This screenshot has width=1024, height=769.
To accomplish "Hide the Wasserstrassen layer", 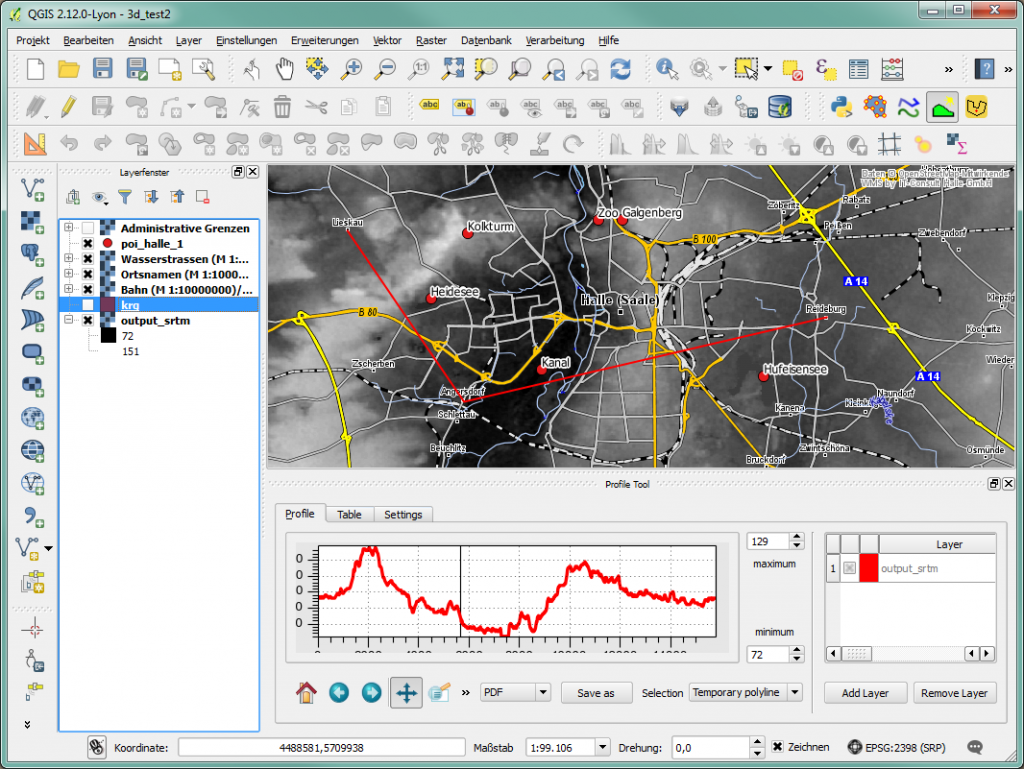I will click(88, 259).
